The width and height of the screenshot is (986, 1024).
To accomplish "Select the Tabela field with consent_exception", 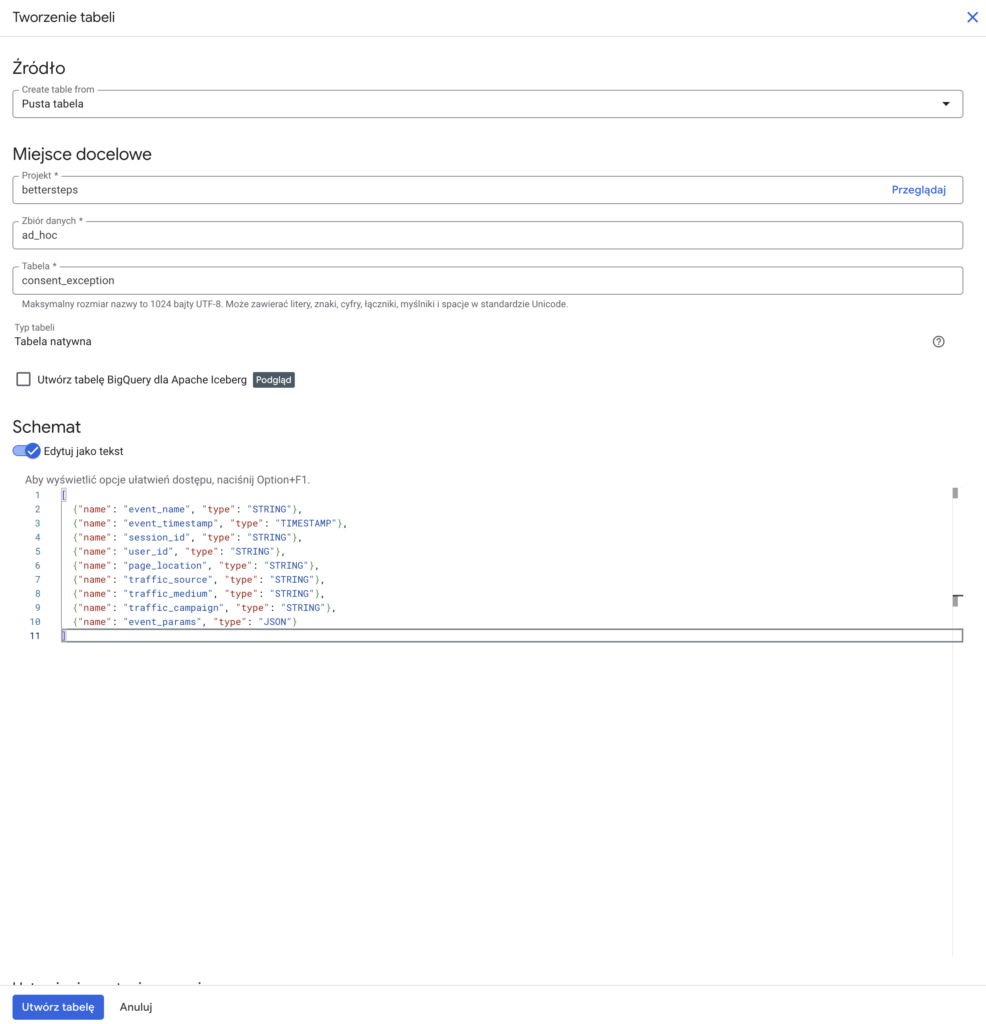I will click(487, 280).
